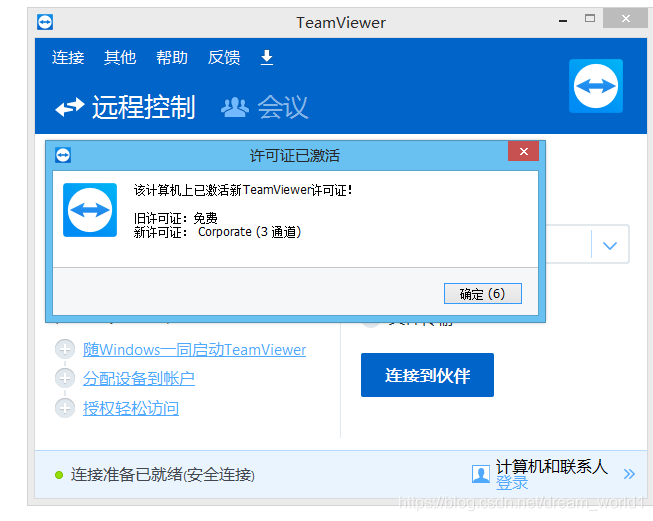653x521 pixels.
Task: Click the TeamViewer title bar icon
Action: 45,22
